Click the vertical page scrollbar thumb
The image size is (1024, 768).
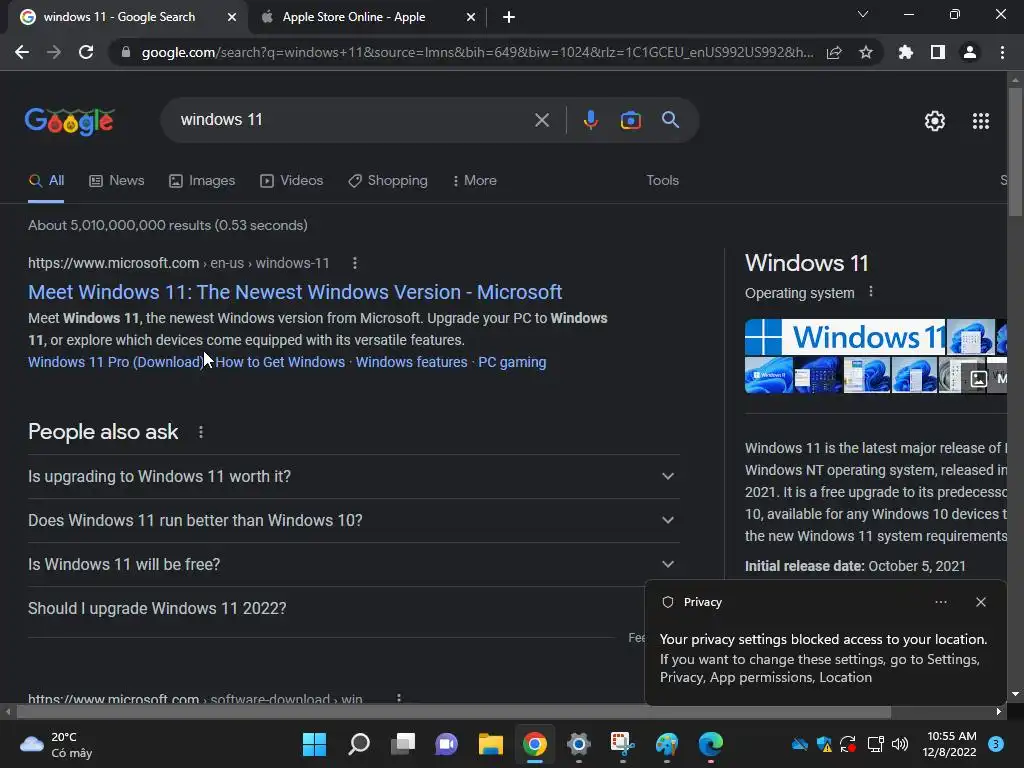point(1015,152)
